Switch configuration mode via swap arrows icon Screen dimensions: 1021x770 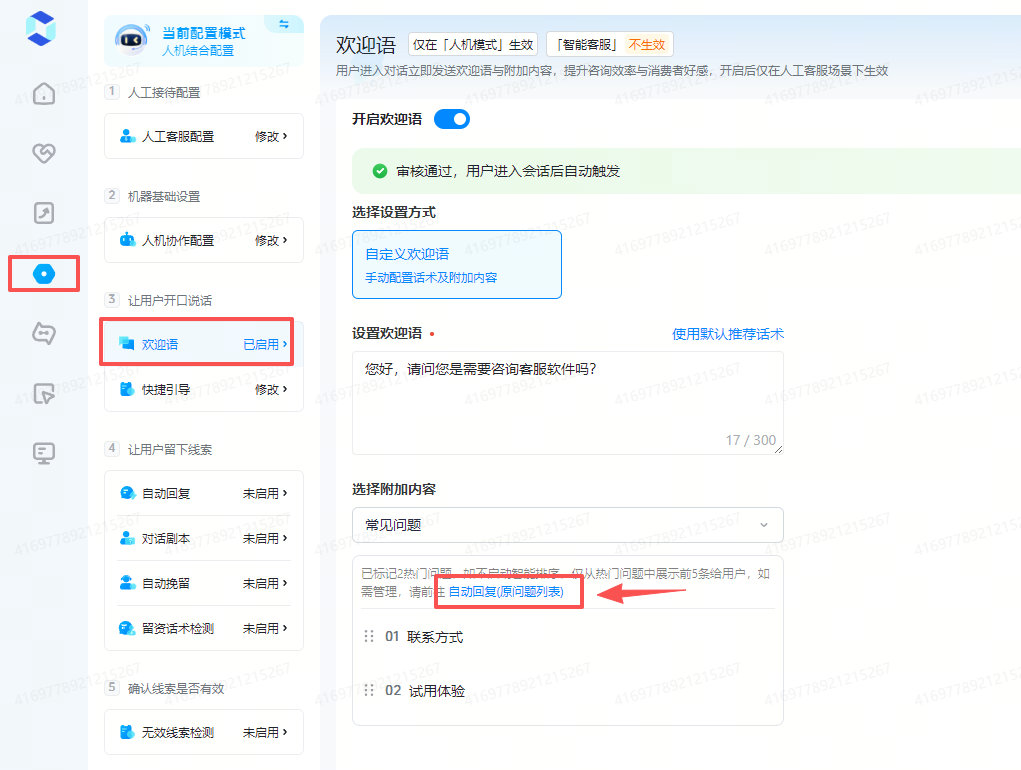point(284,24)
